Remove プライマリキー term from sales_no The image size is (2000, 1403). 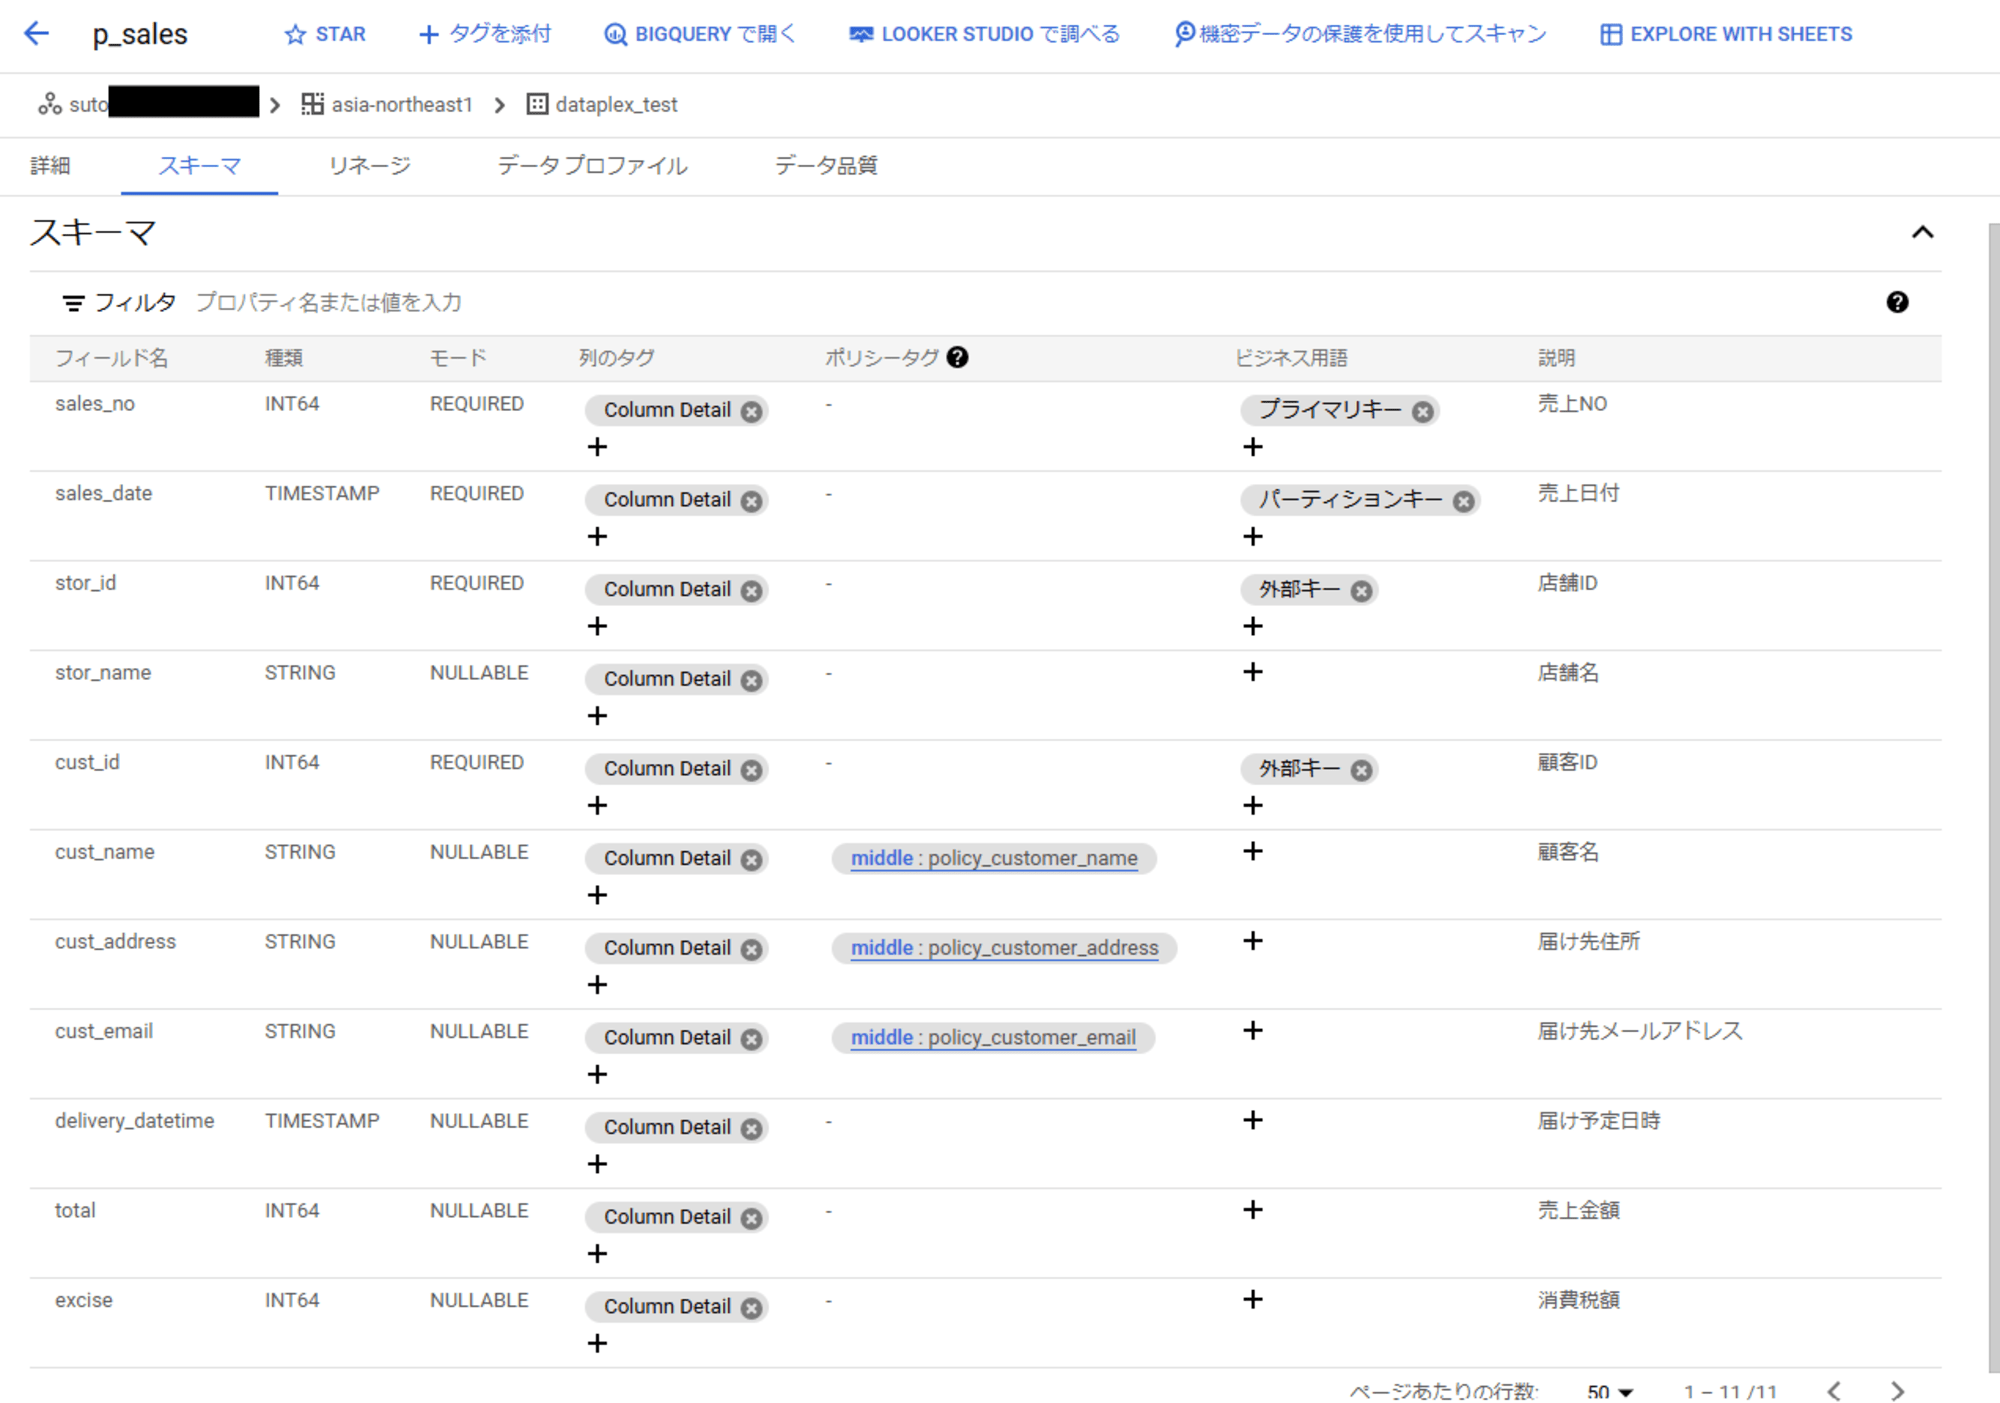[1423, 411]
